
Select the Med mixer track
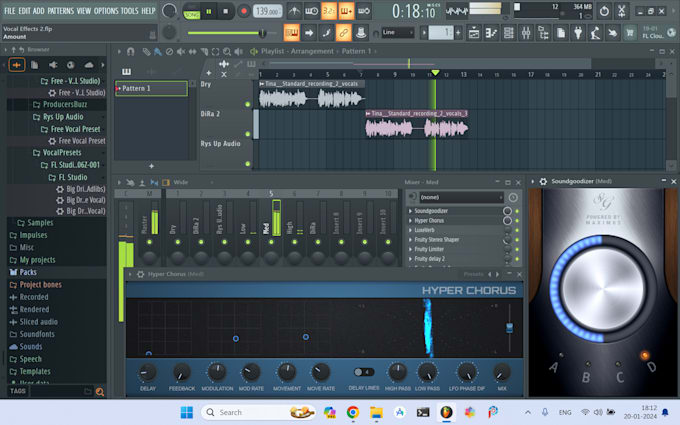click(x=271, y=230)
